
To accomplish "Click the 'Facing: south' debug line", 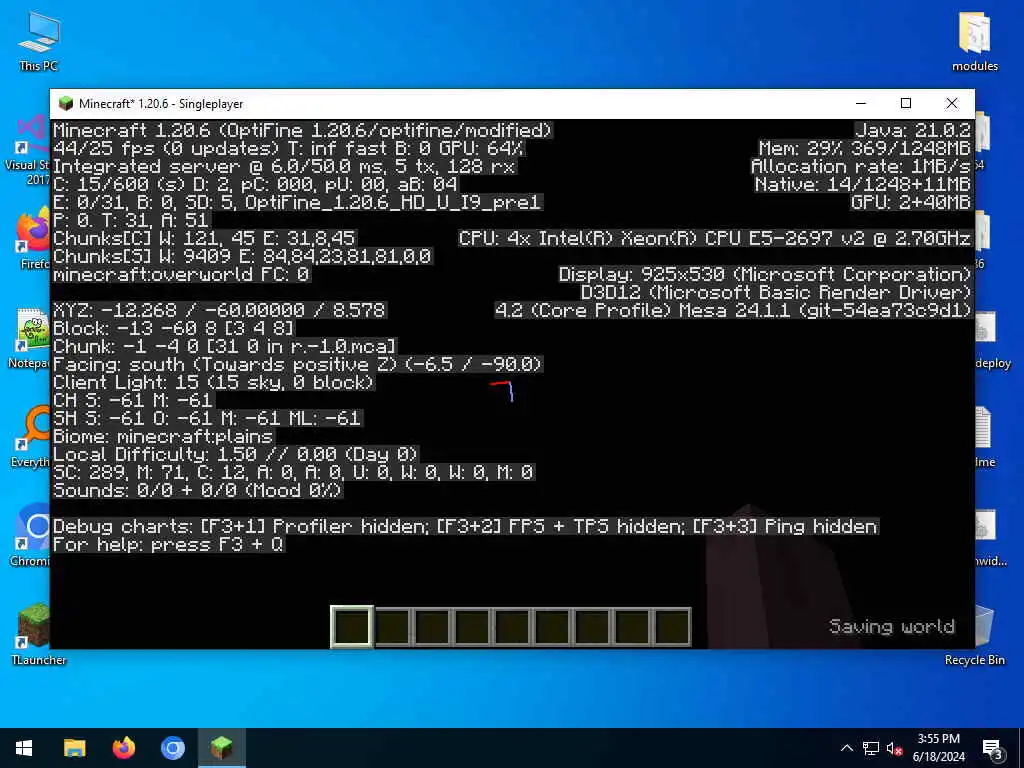I will pyautogui.click(x=297, y=364).
